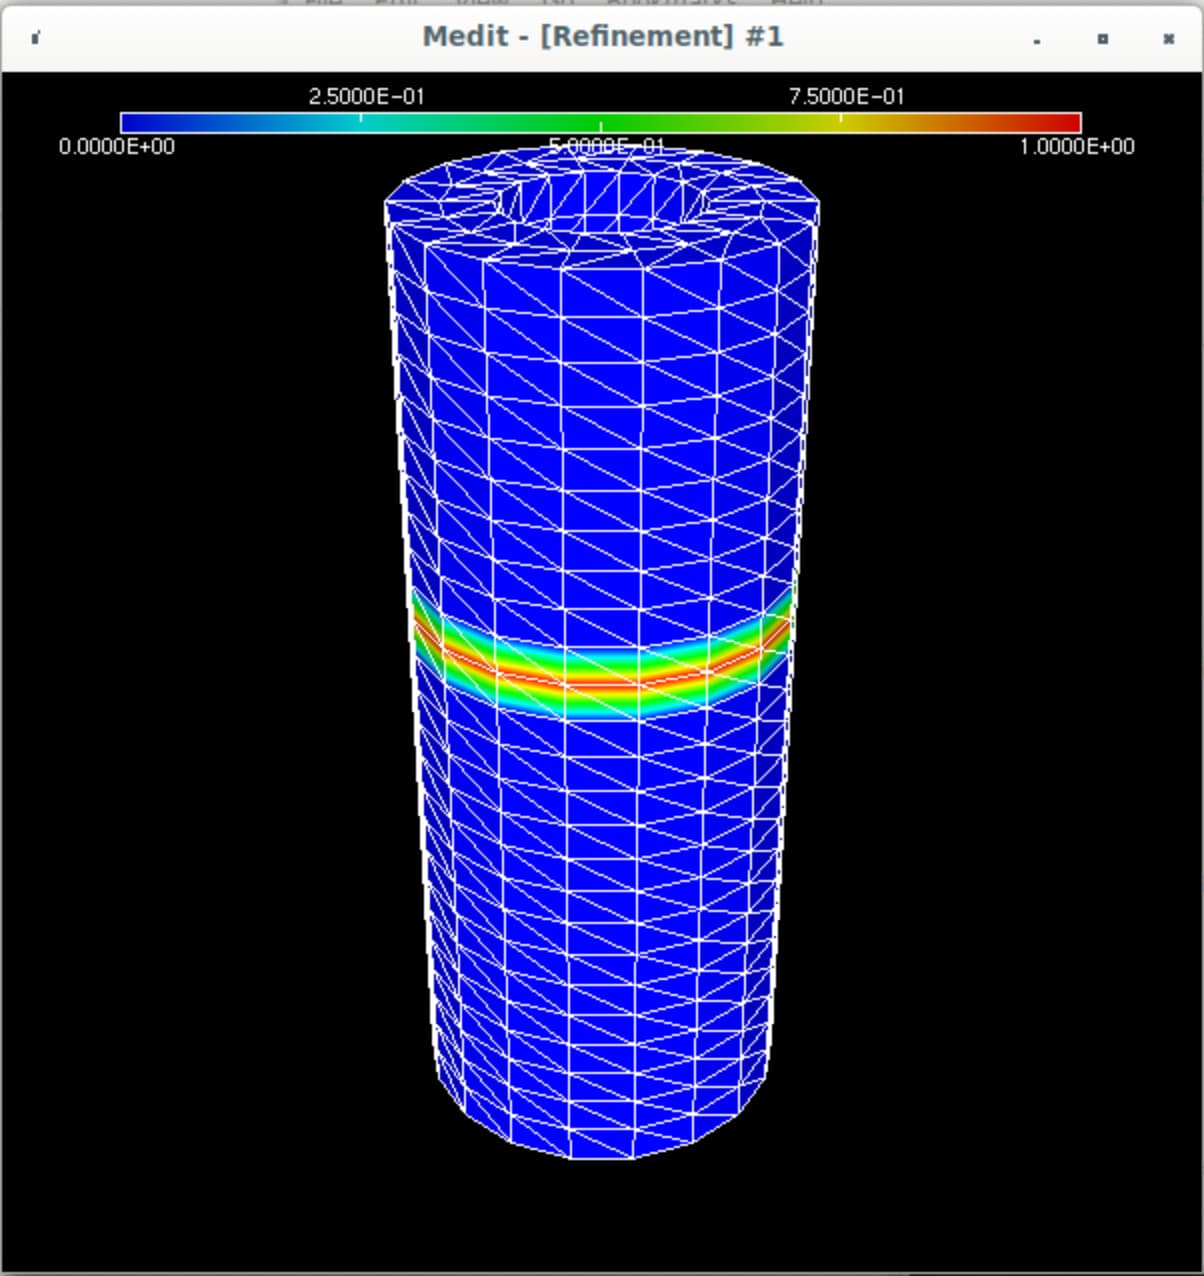Click the 7.5000E-01 tick on the colorbar
The image size is (1204, 1276).
click(841, 121)
